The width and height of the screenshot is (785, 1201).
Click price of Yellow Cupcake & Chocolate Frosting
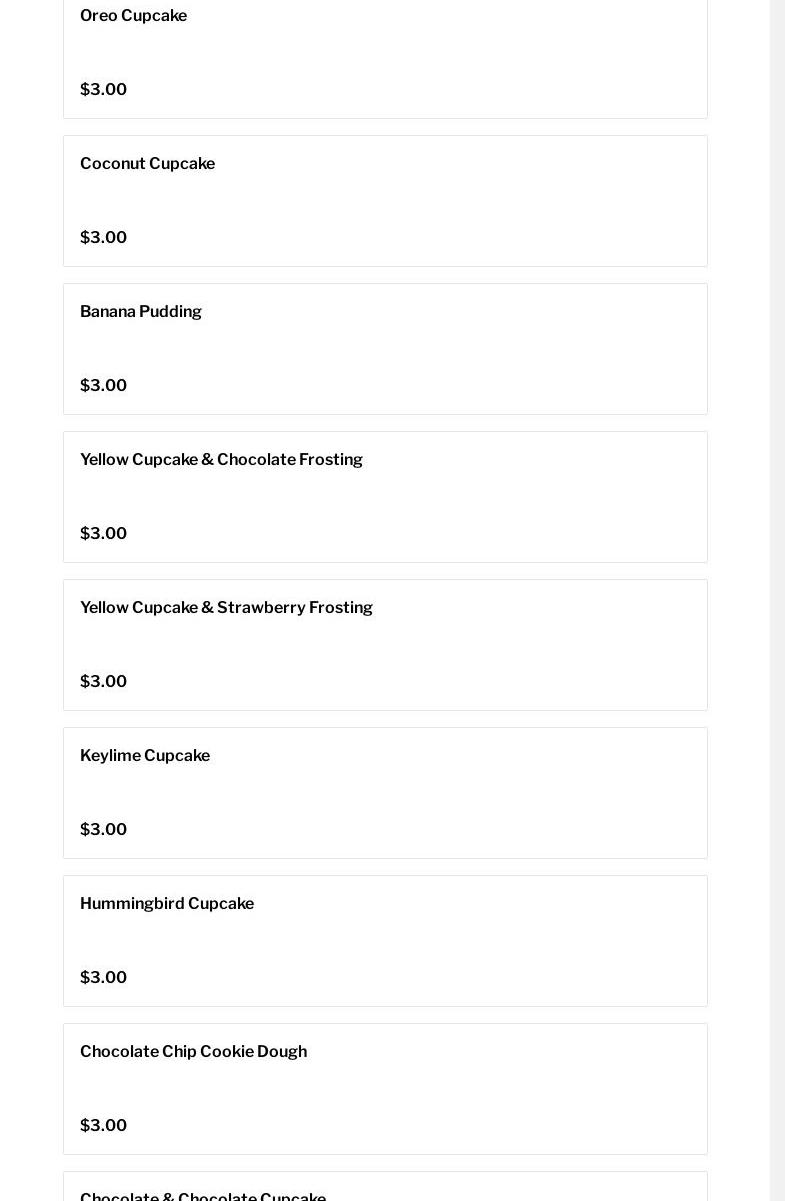[x=103, y=533]
